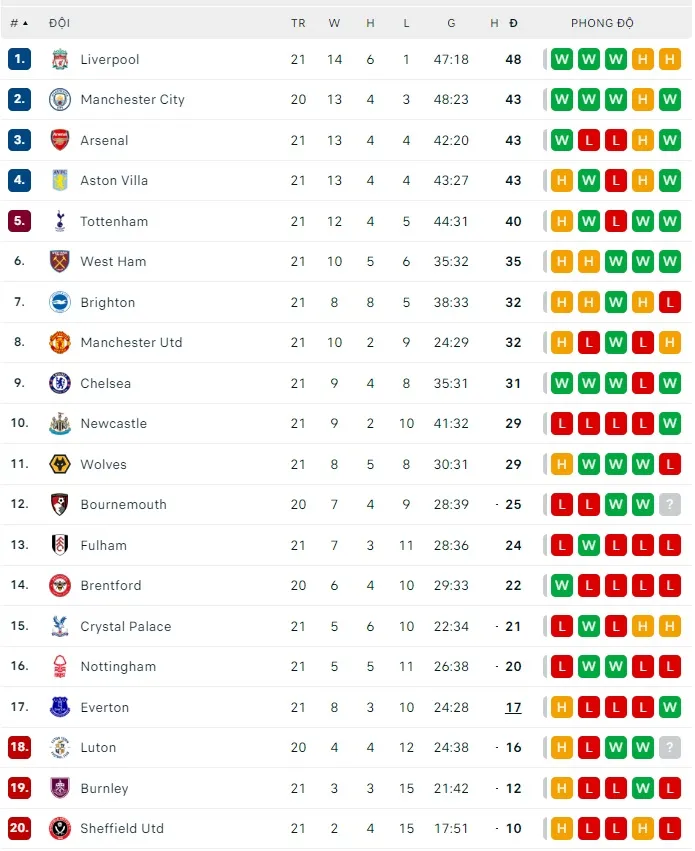Click Everton's underlined 17 points value
The width and height of the screenshot is (695, 851).
click(x=513, y=707)
